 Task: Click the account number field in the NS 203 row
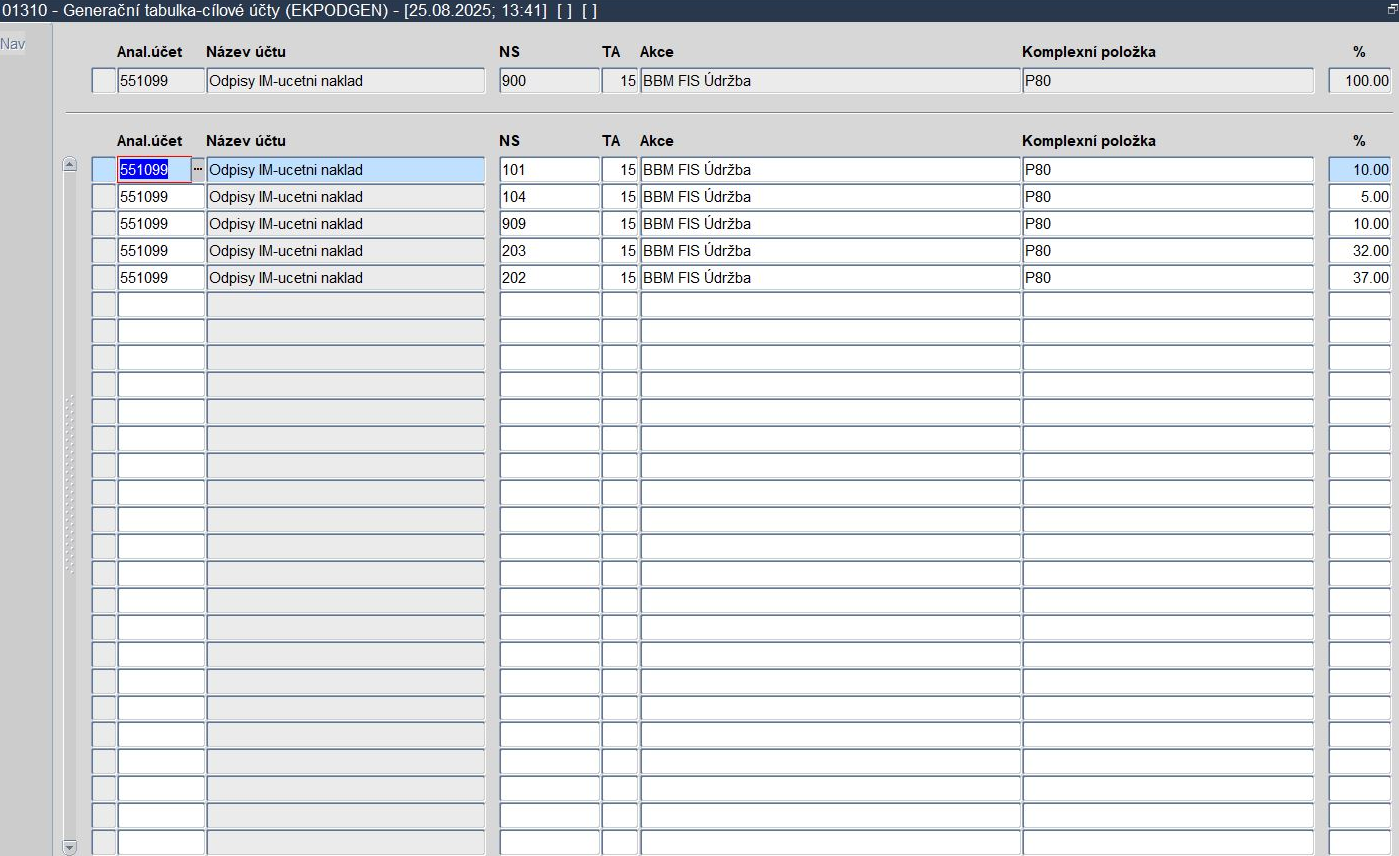click(161, 251)
